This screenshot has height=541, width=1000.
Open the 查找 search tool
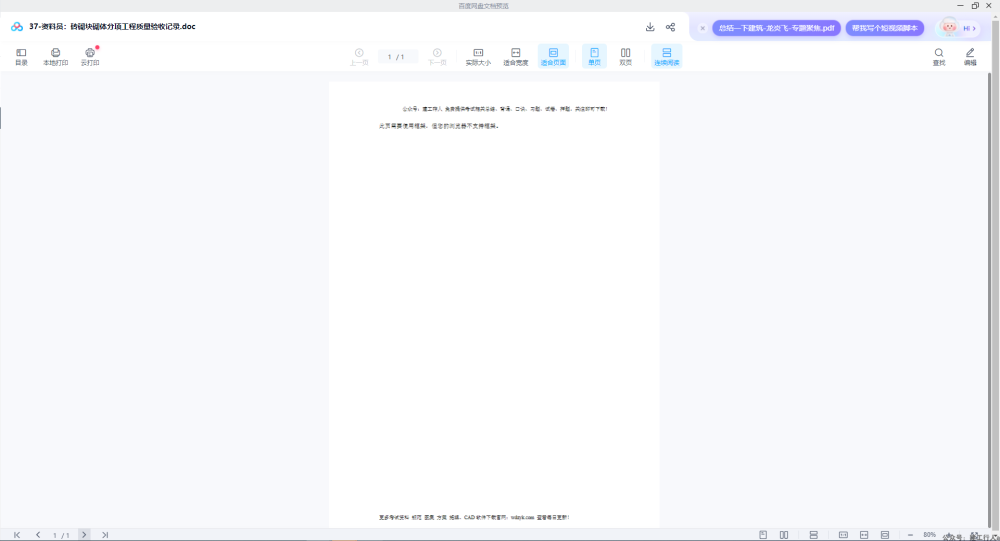(x=939, y=57)
